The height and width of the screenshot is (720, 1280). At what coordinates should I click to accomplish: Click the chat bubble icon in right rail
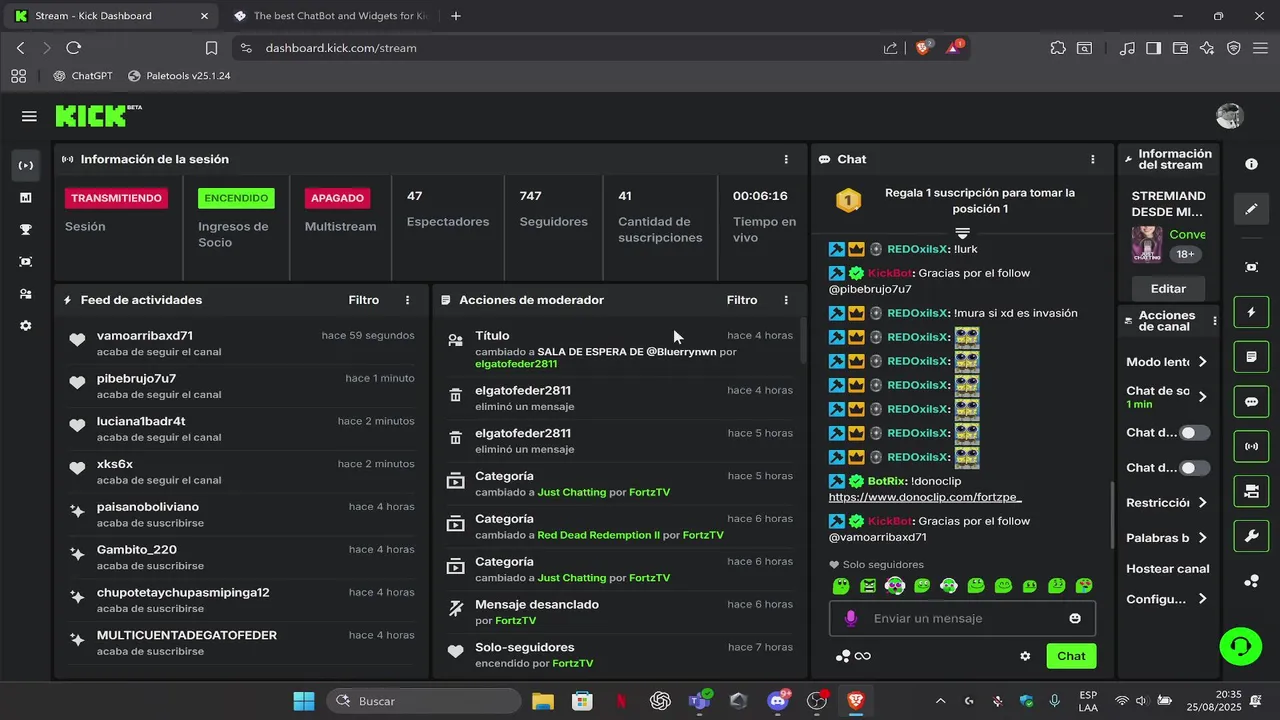[x=1251, y=402]
